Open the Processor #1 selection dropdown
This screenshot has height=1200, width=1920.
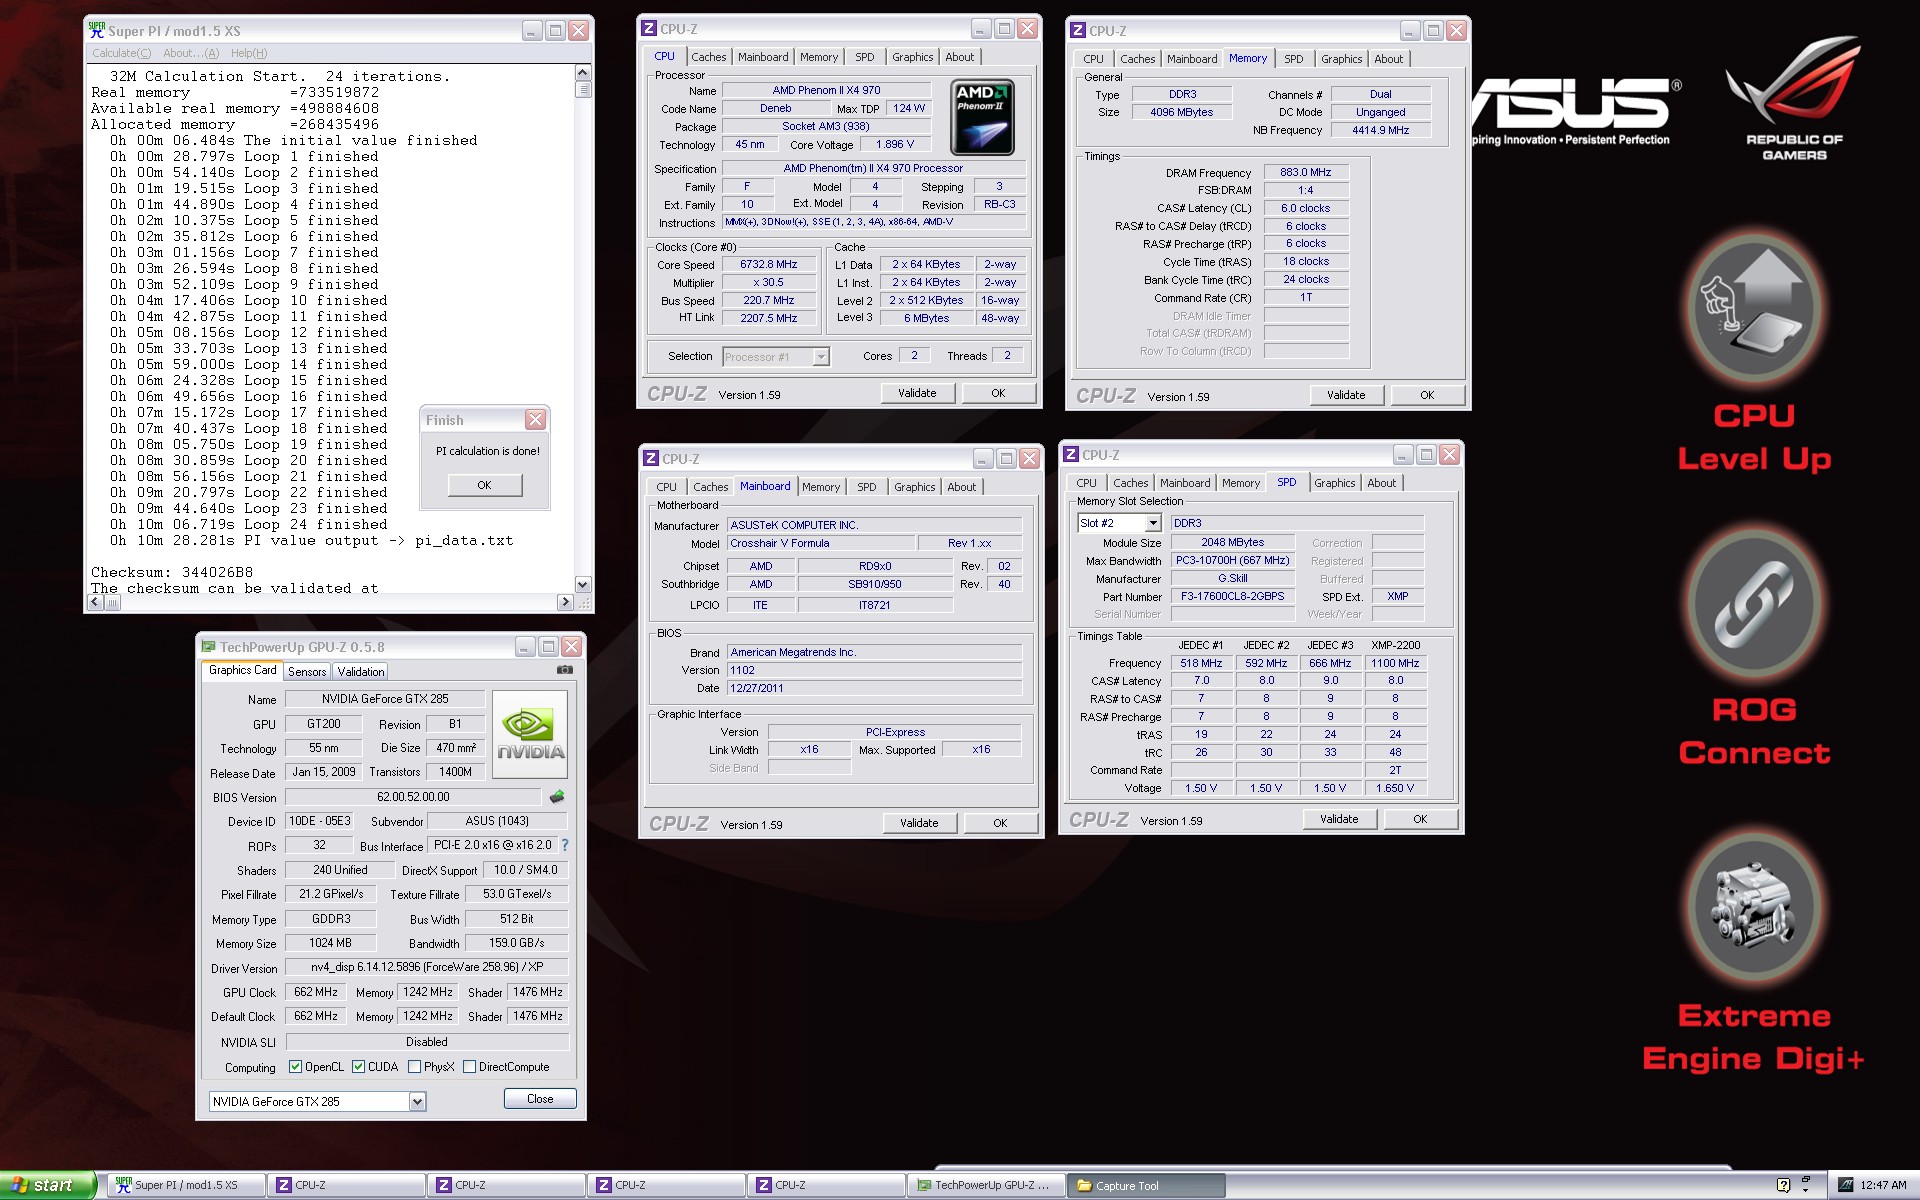pos(820,357)
